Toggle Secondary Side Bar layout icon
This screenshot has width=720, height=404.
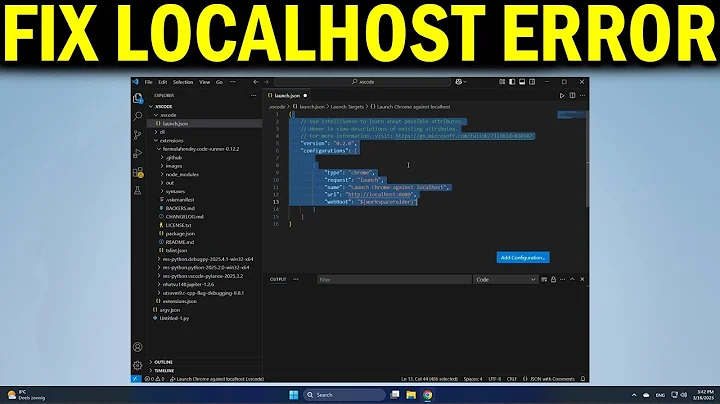pyautogui.click(x=532, y=82)
